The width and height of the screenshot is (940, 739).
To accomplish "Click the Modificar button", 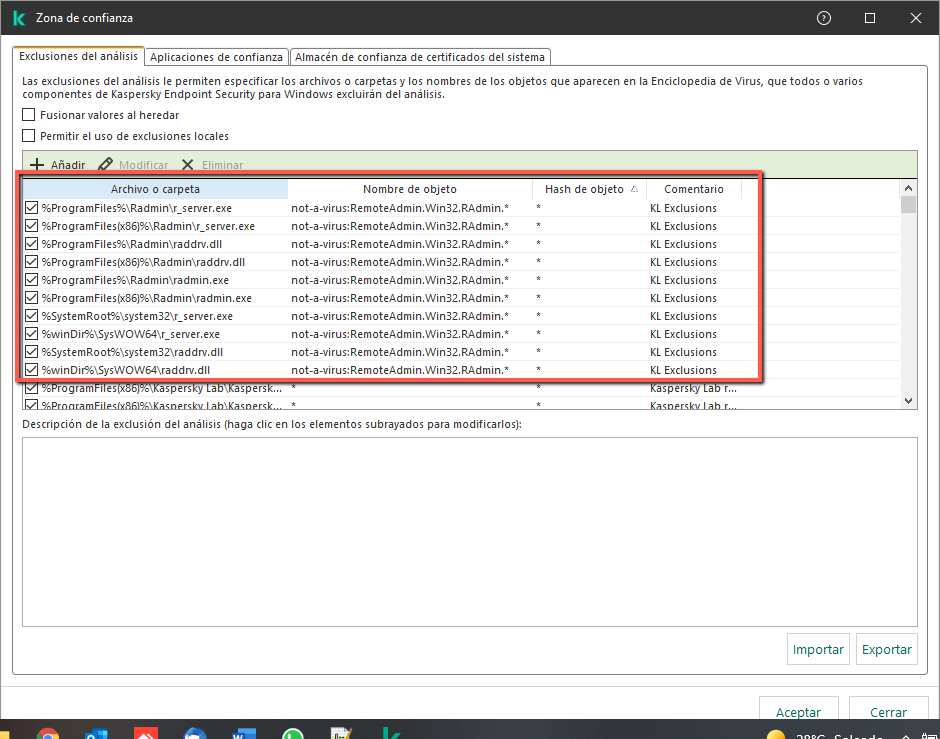I will 133,165.
